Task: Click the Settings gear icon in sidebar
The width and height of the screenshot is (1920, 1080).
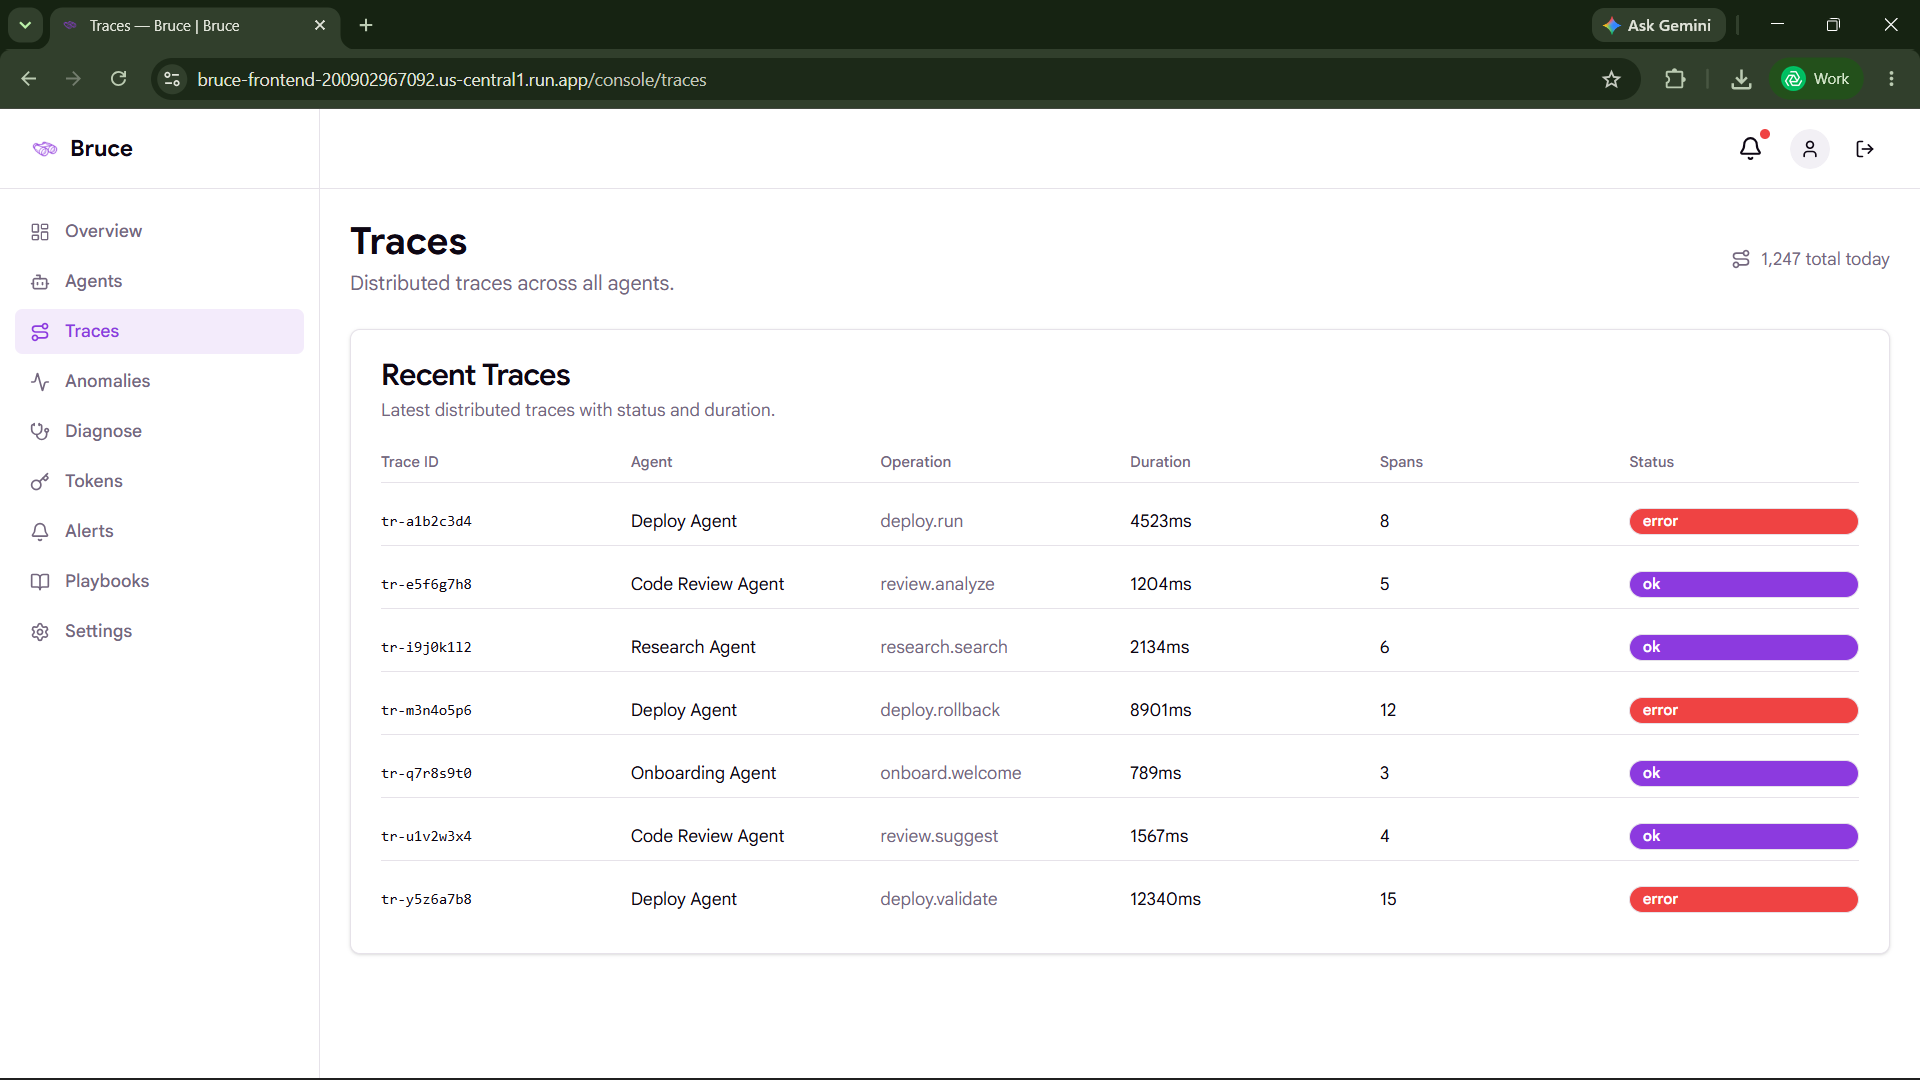Action: pos(40,632)
